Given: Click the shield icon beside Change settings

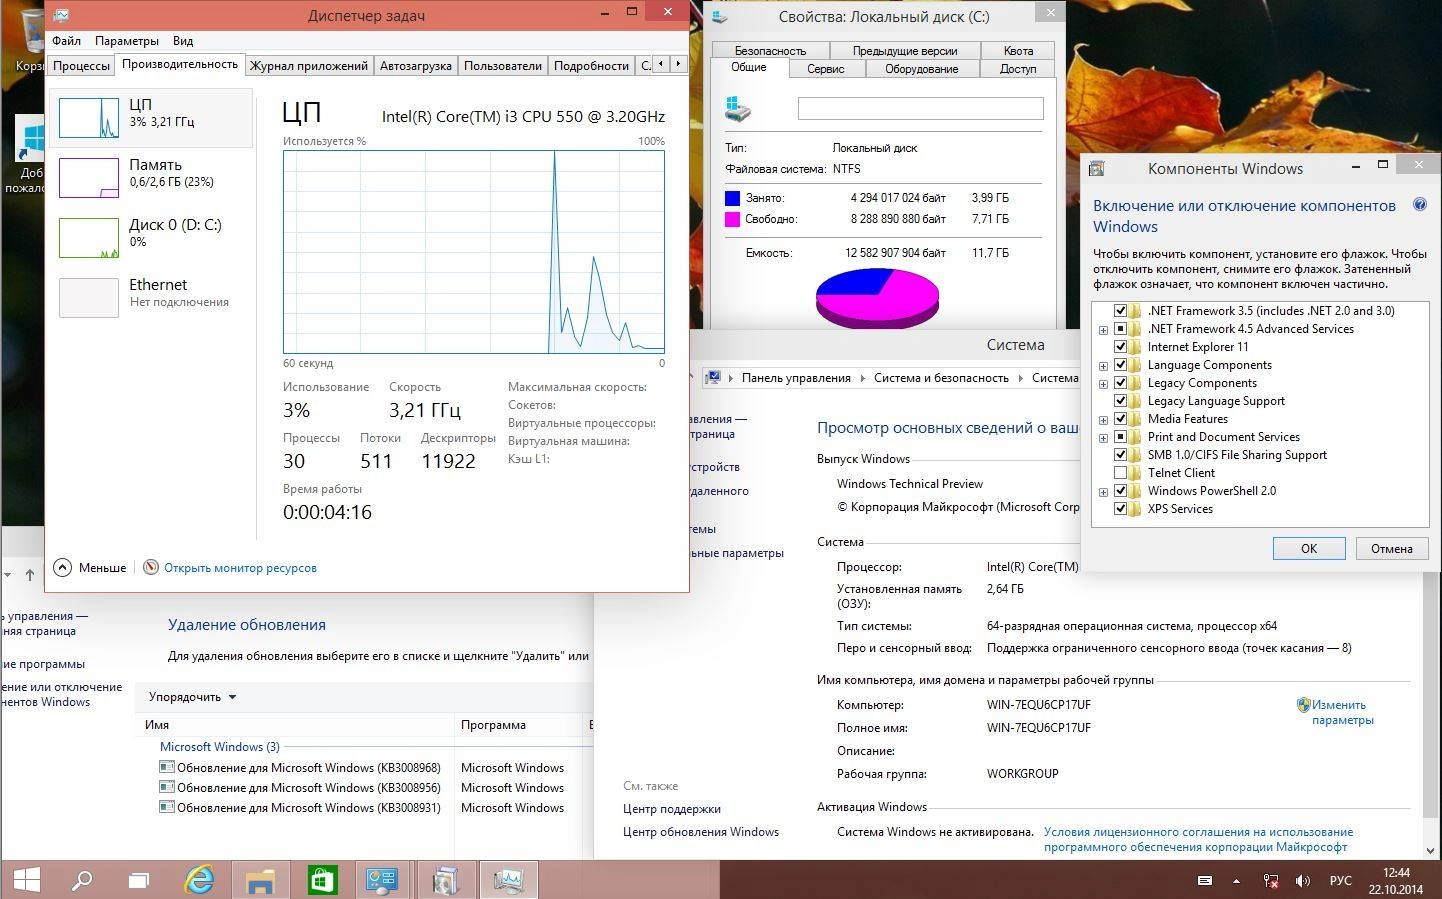Looking at the screenshot, I should tap(1303, 705).
